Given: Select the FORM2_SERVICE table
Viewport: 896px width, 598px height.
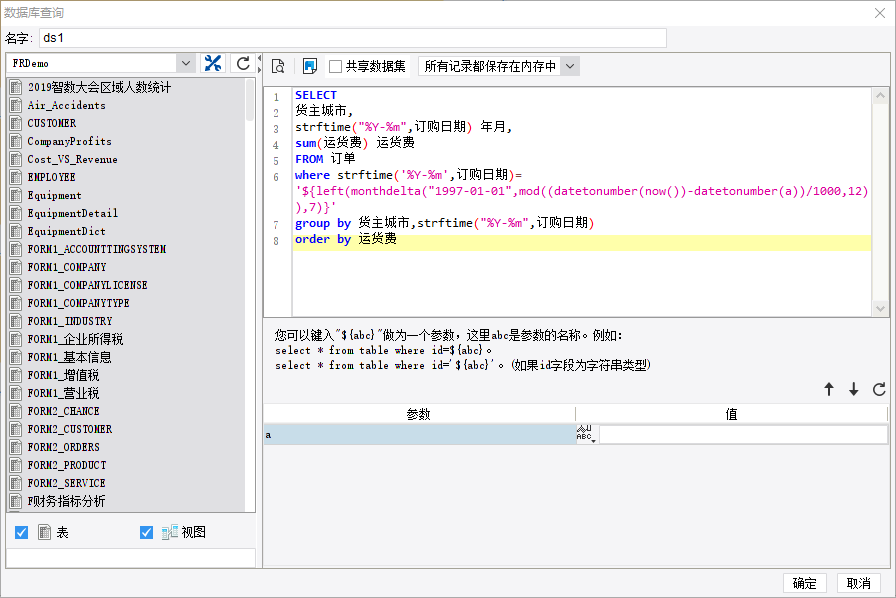Looking at the screenshot, I should pos(66,483).
